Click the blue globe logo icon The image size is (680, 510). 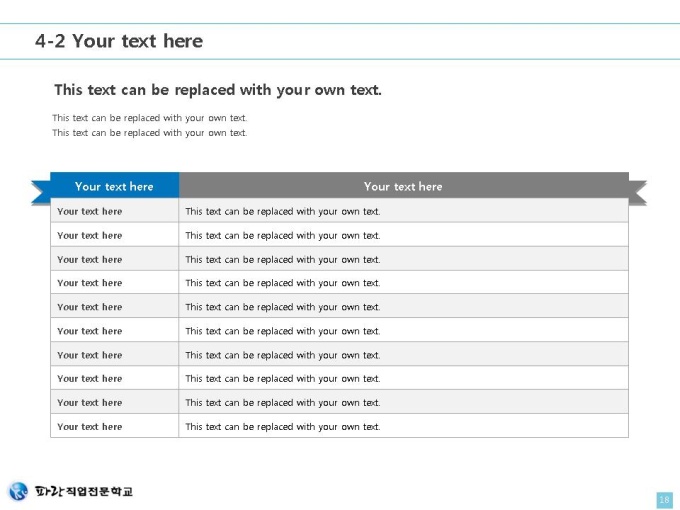point(19,491)
